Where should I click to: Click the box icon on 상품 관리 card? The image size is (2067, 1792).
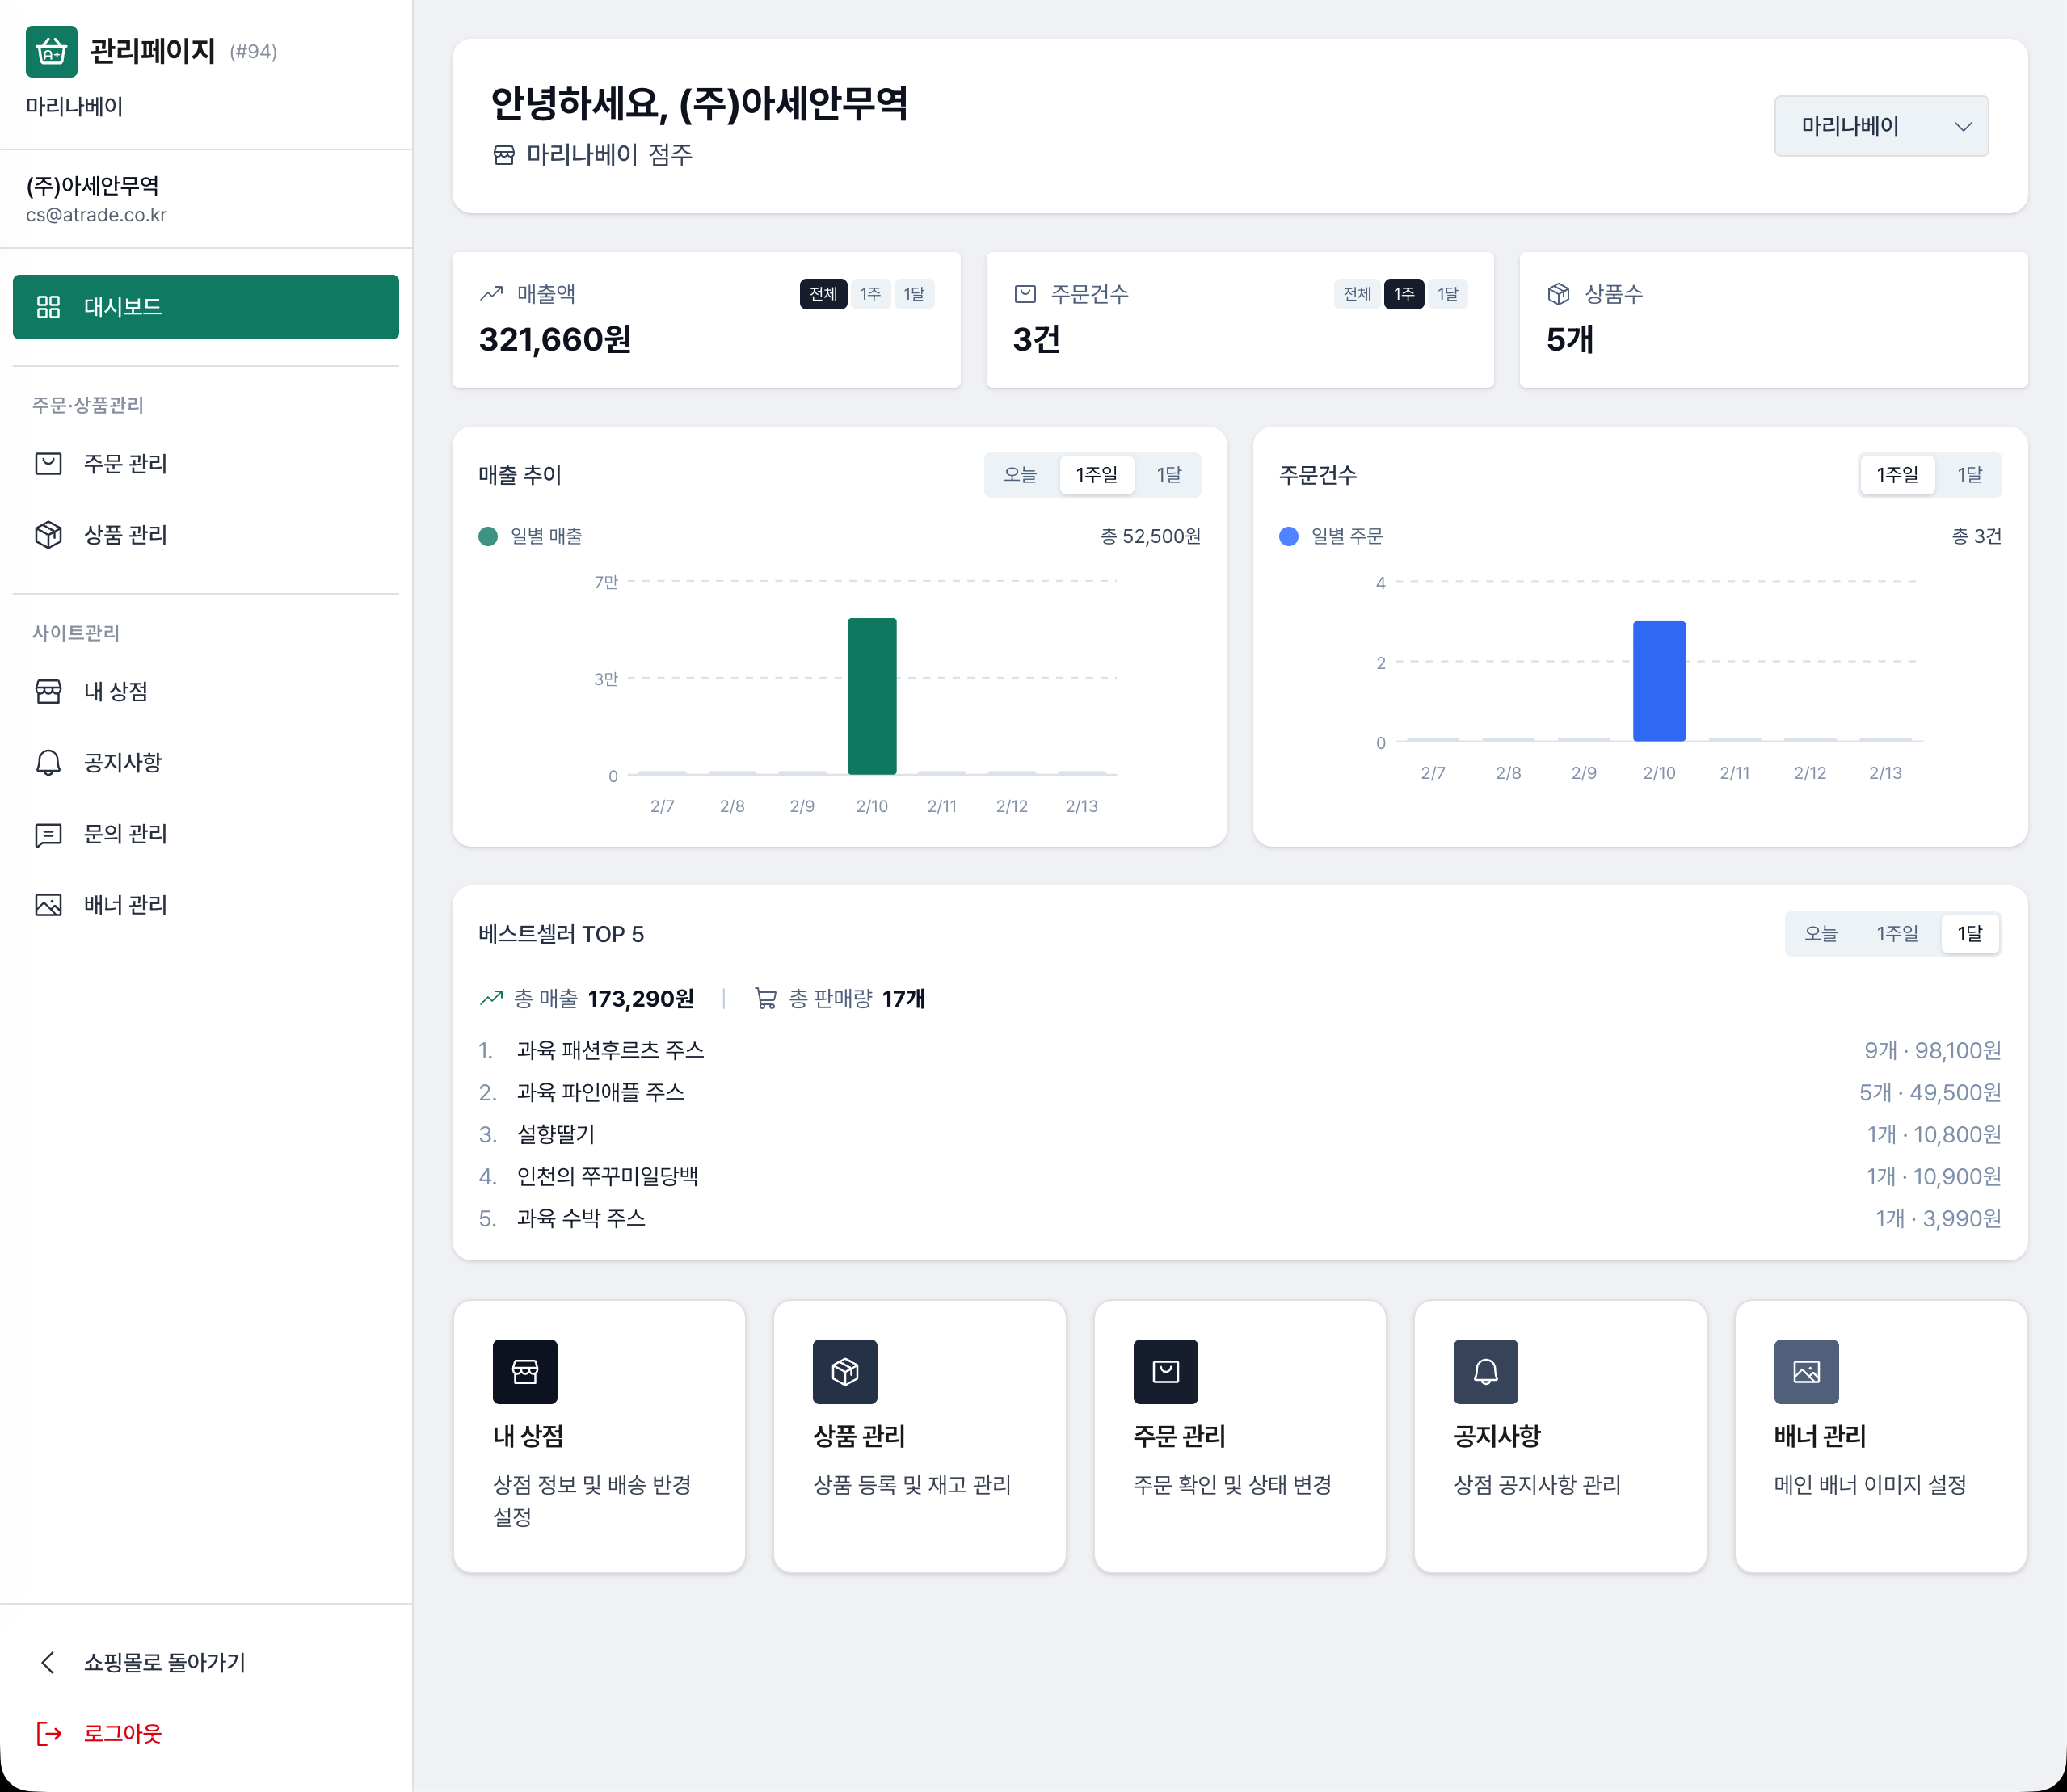click(845, 1372)
